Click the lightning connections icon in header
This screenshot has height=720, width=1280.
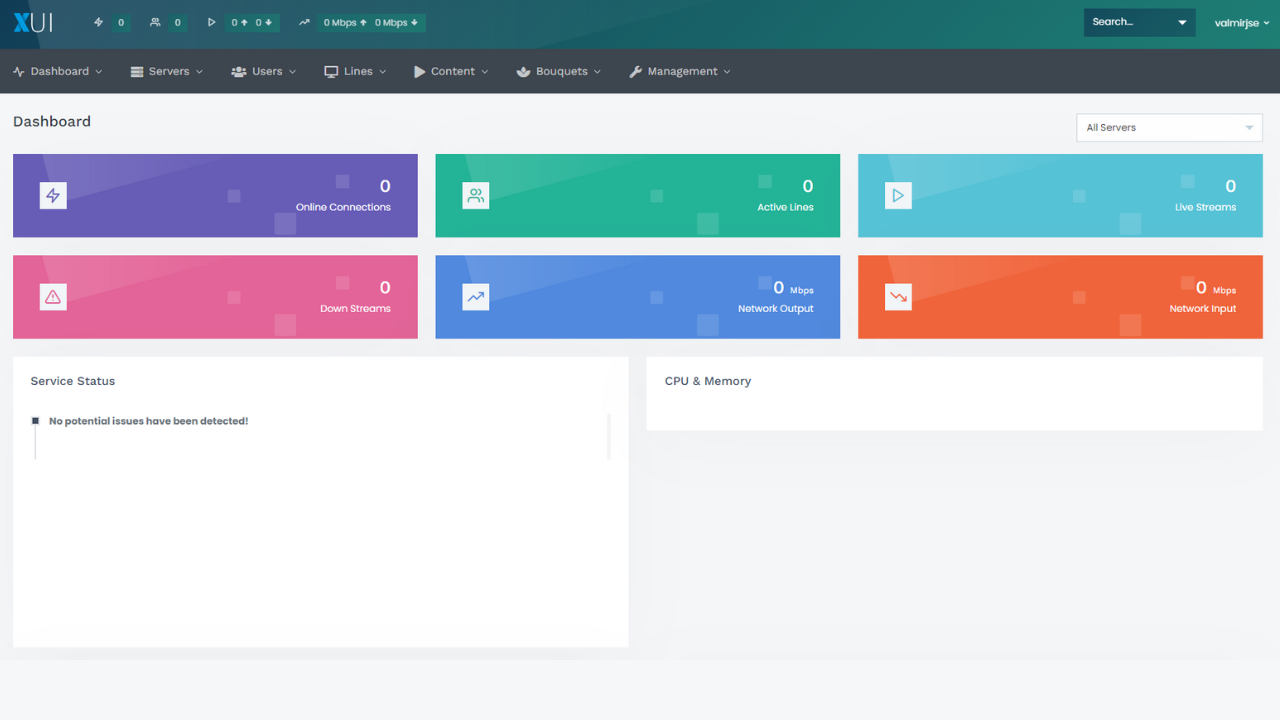[98, 22]
